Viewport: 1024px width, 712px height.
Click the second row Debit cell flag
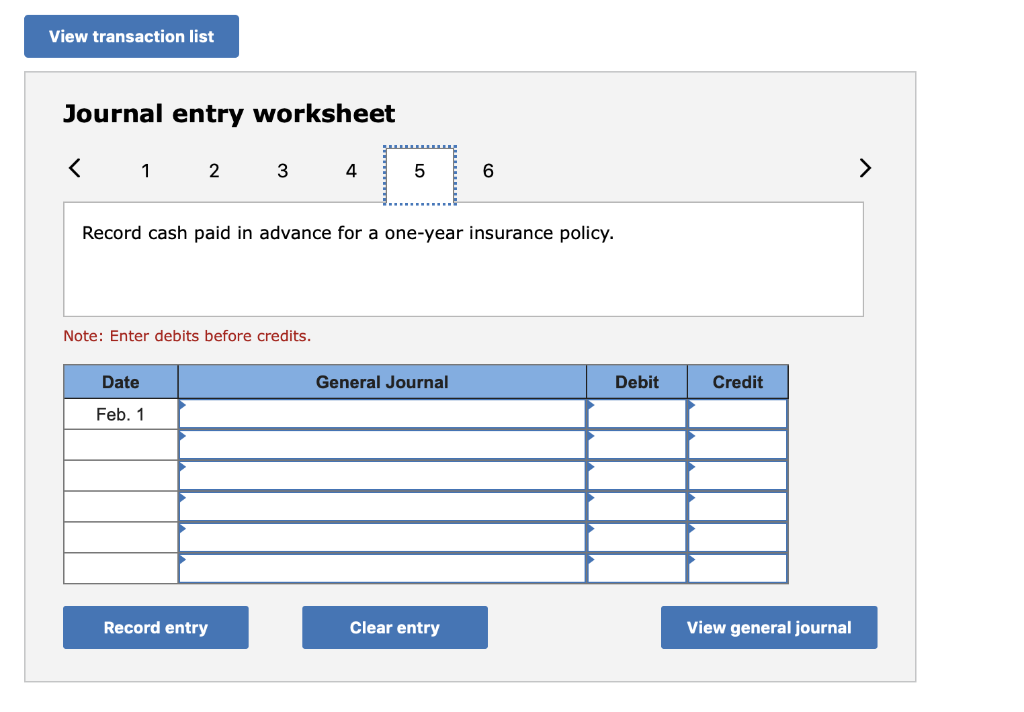(591, 437)
